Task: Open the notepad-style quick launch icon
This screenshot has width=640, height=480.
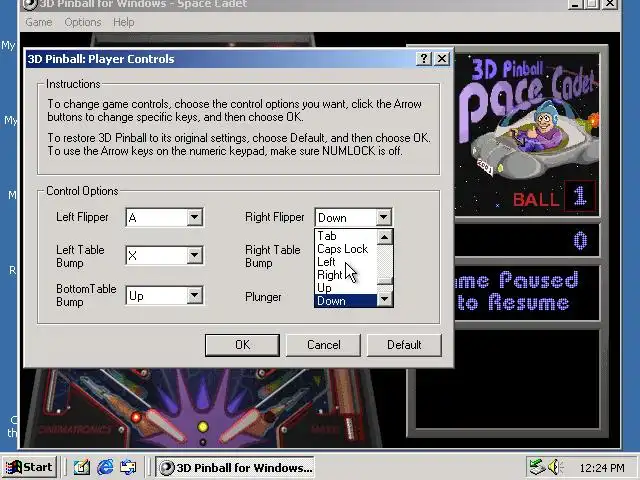Action: [x=82, y=467]
